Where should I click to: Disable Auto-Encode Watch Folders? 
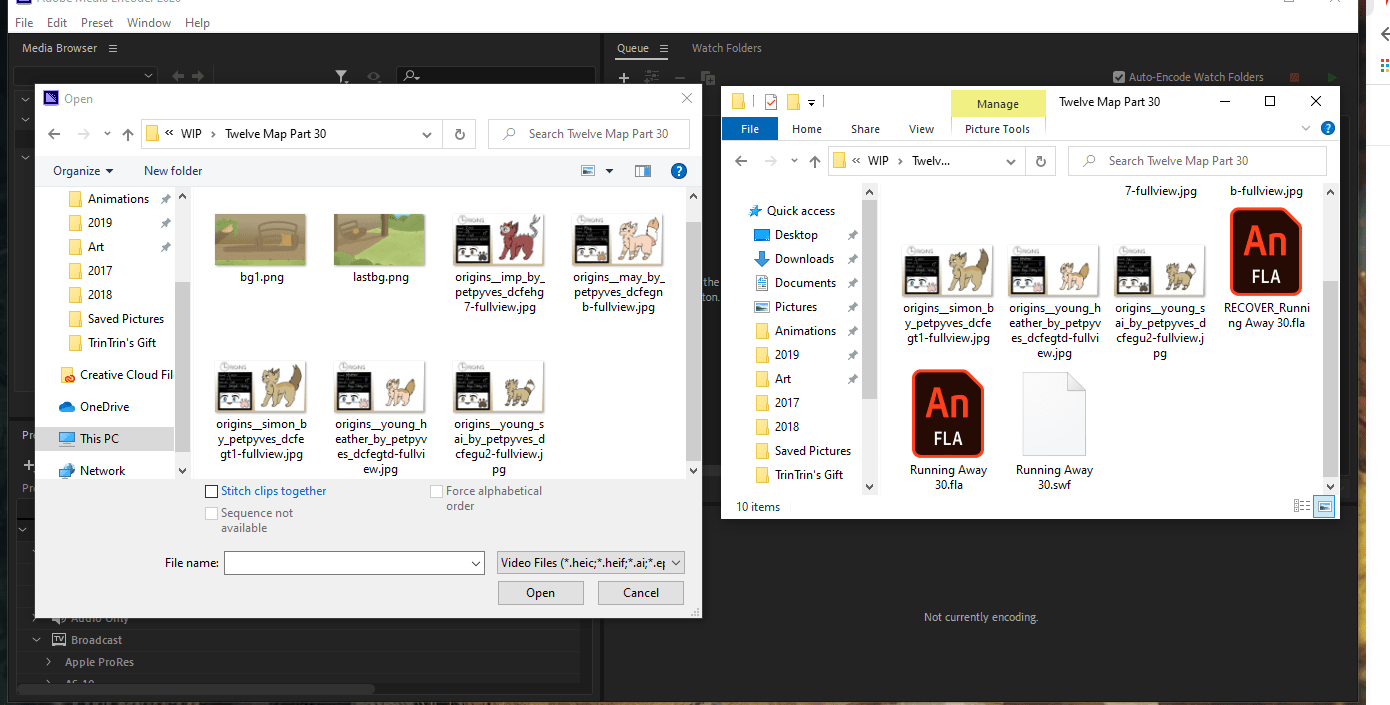(1118, 77)
